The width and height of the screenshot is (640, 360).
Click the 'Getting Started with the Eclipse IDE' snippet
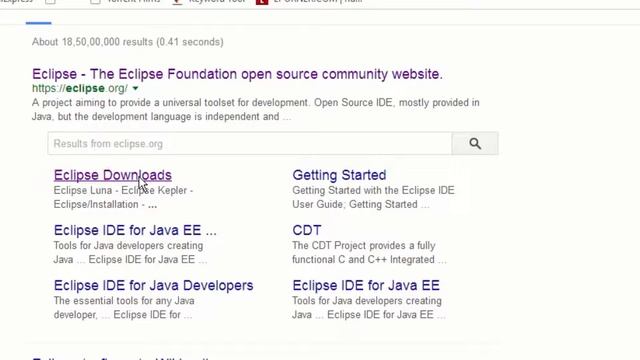(373, 191)
